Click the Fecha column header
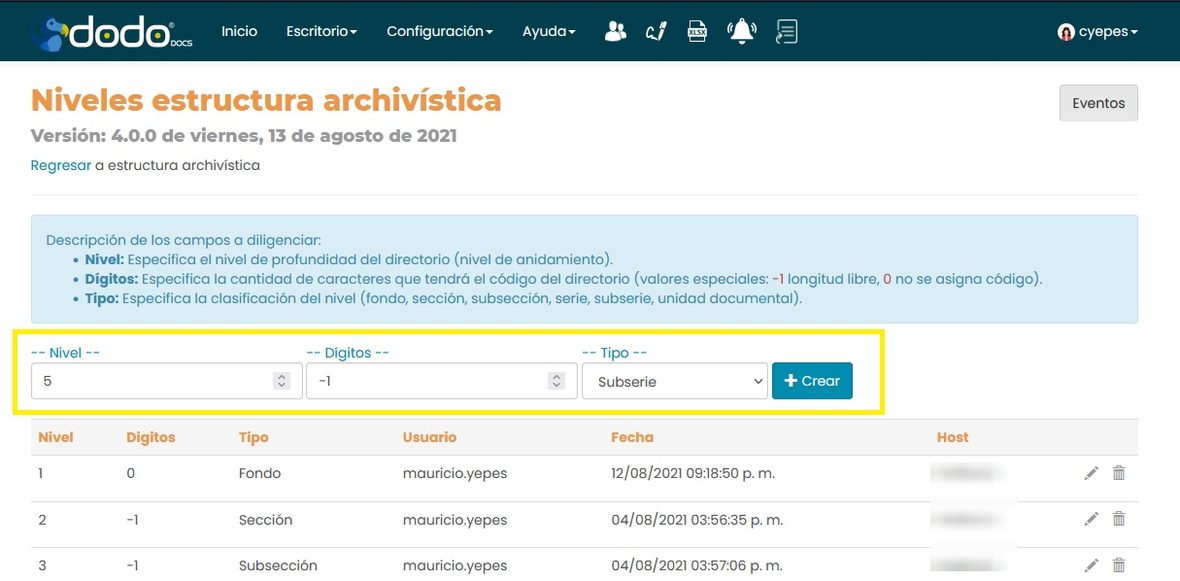Viewport: 1180px width, 581px height. coord(632,437)
